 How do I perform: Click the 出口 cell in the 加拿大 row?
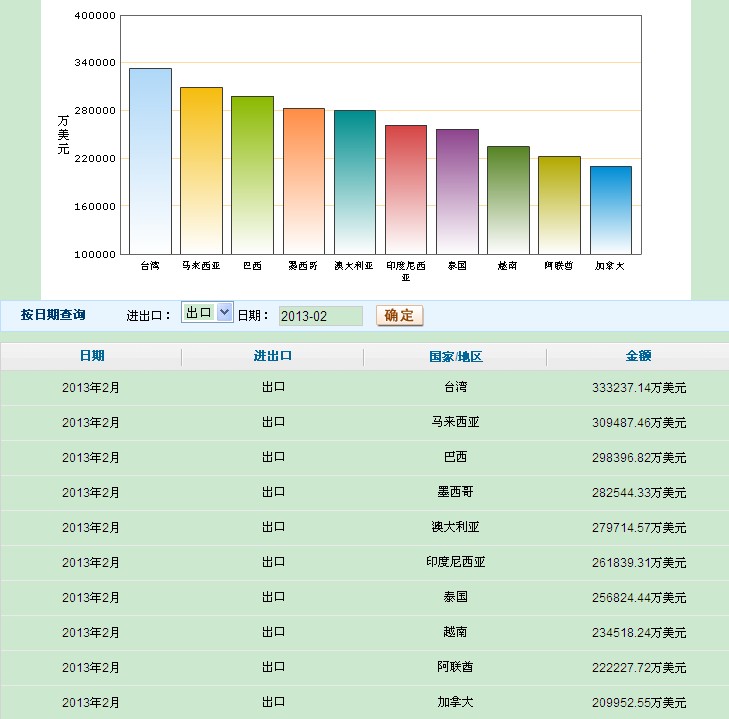tap(273, 702)
